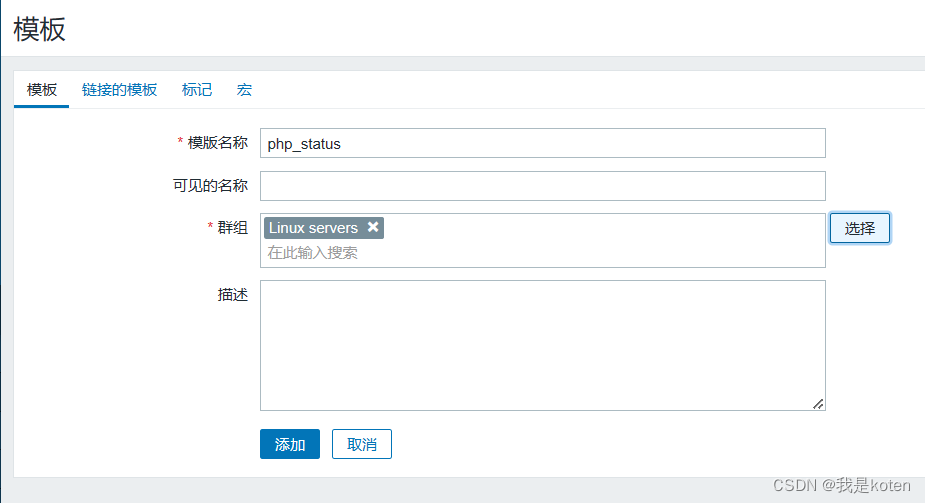Click the CSDN @我是koten watermark
This screenshot has width=925, height=503.
tap(842, 485)
